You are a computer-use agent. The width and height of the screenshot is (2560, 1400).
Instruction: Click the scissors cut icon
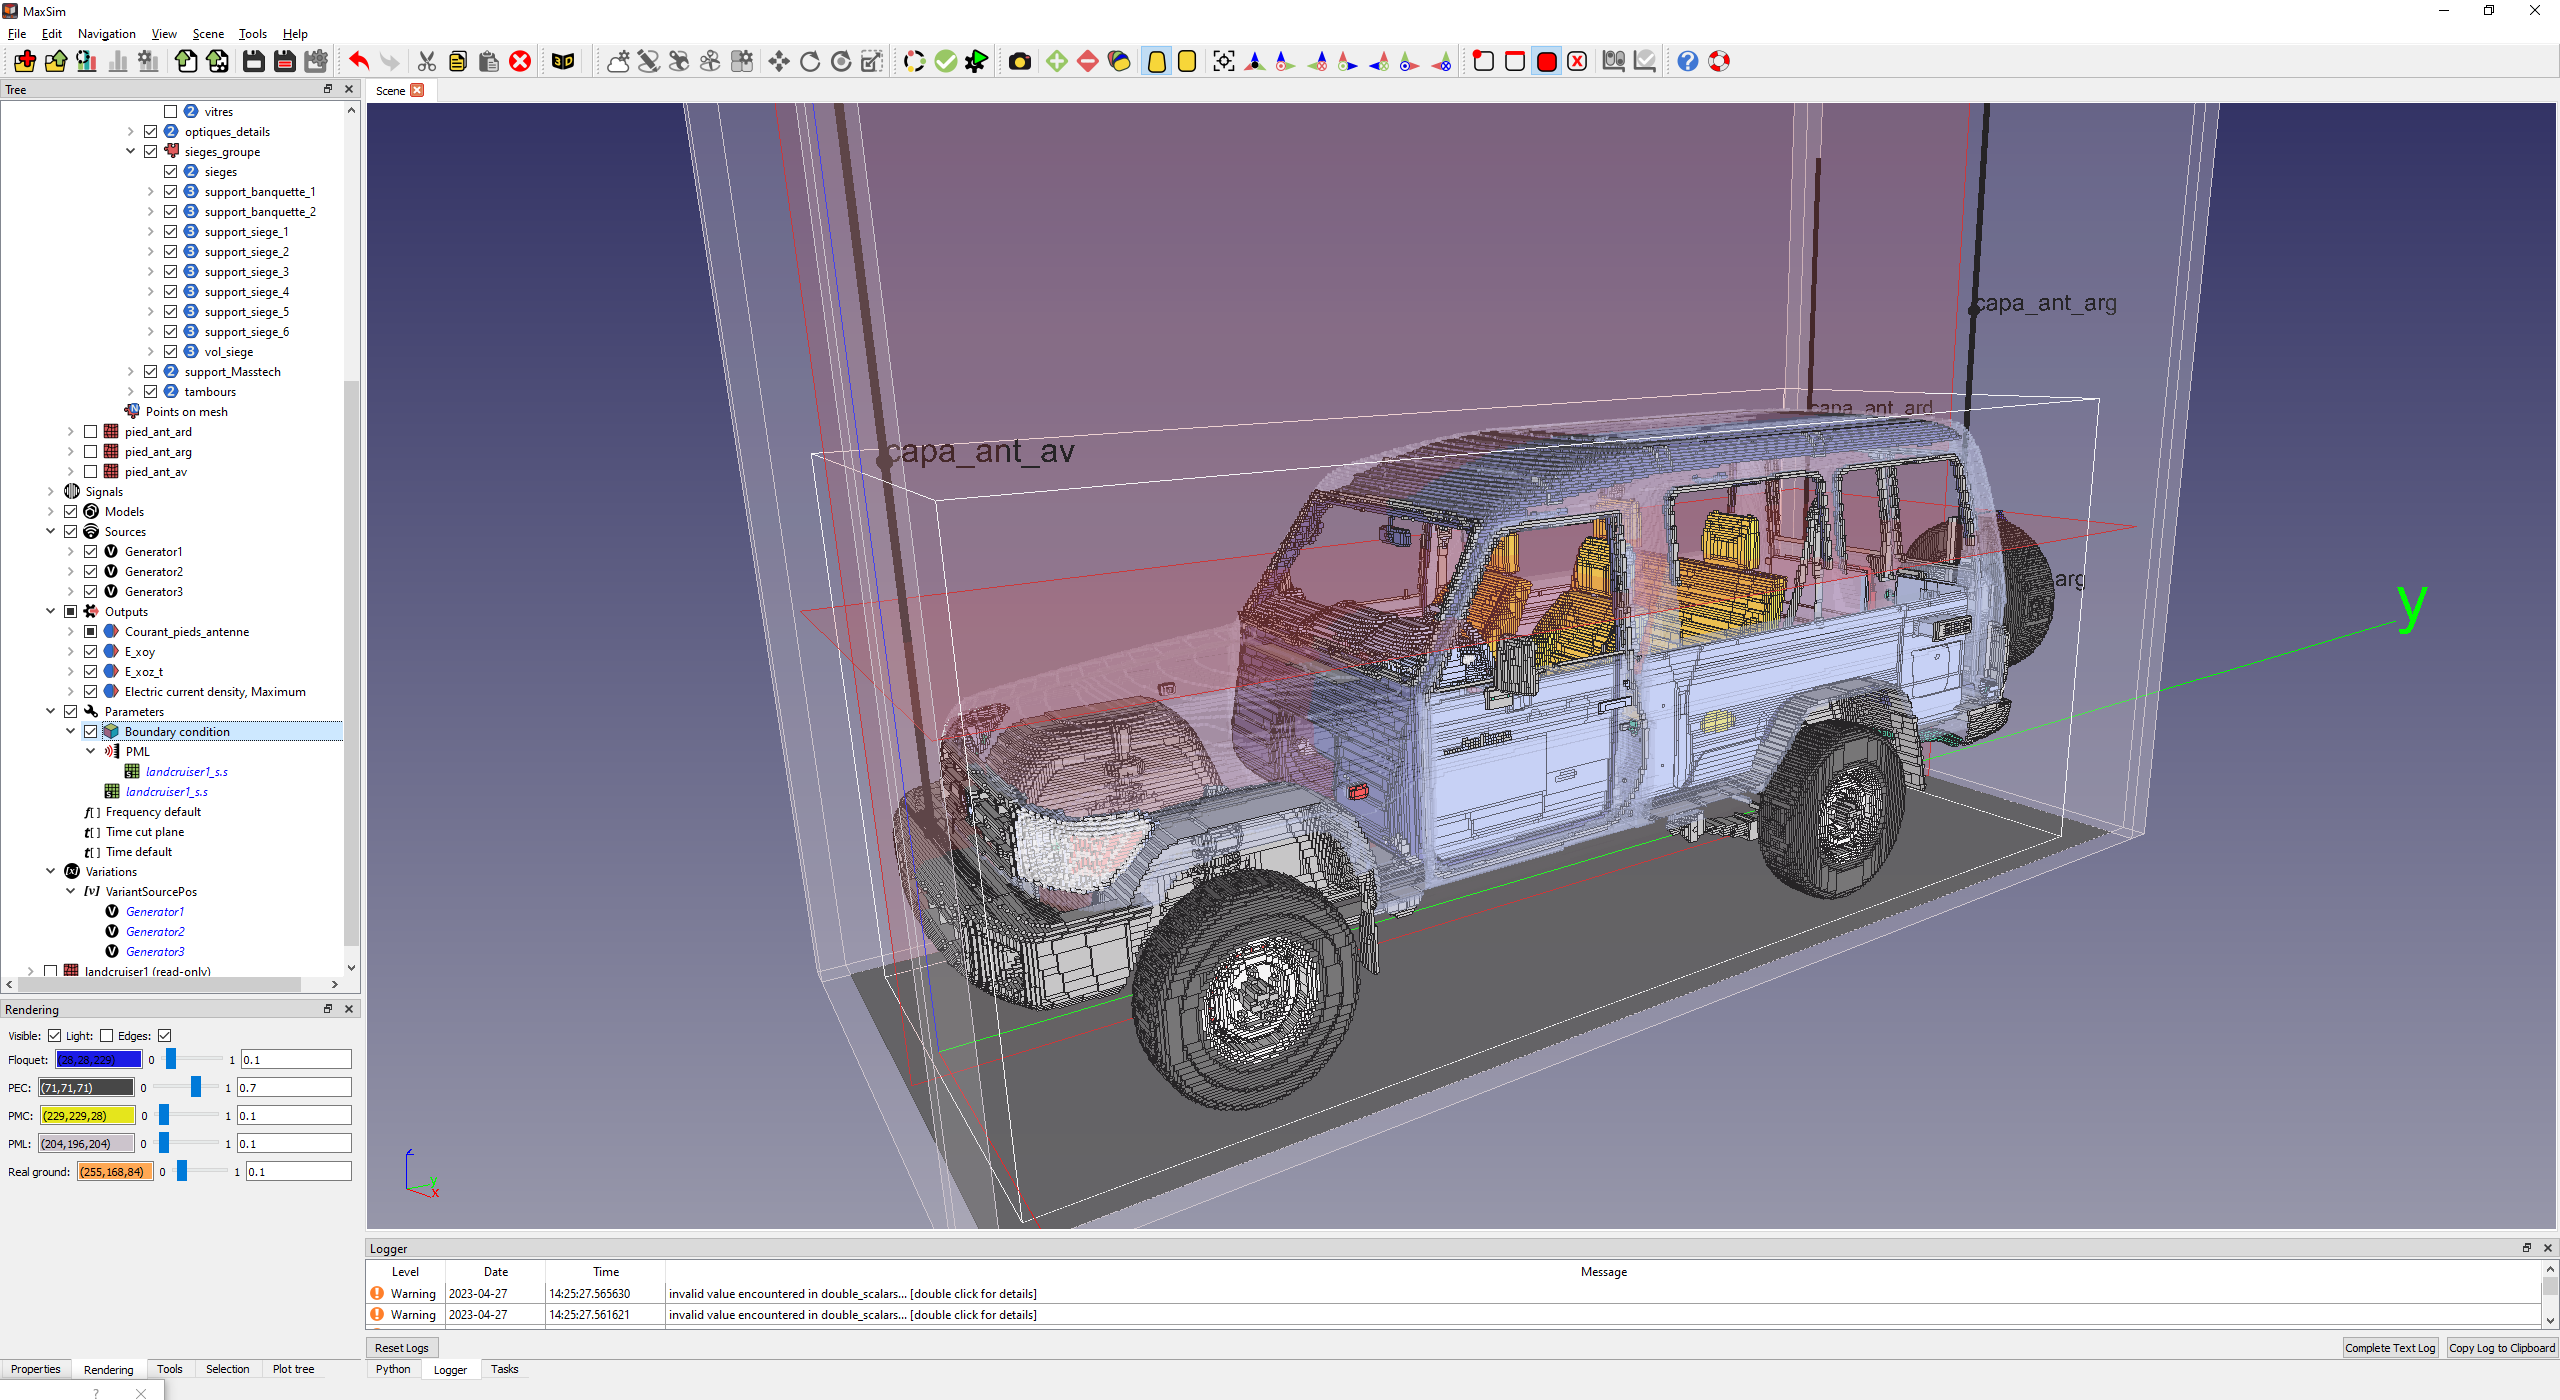(x=427, y=62)
